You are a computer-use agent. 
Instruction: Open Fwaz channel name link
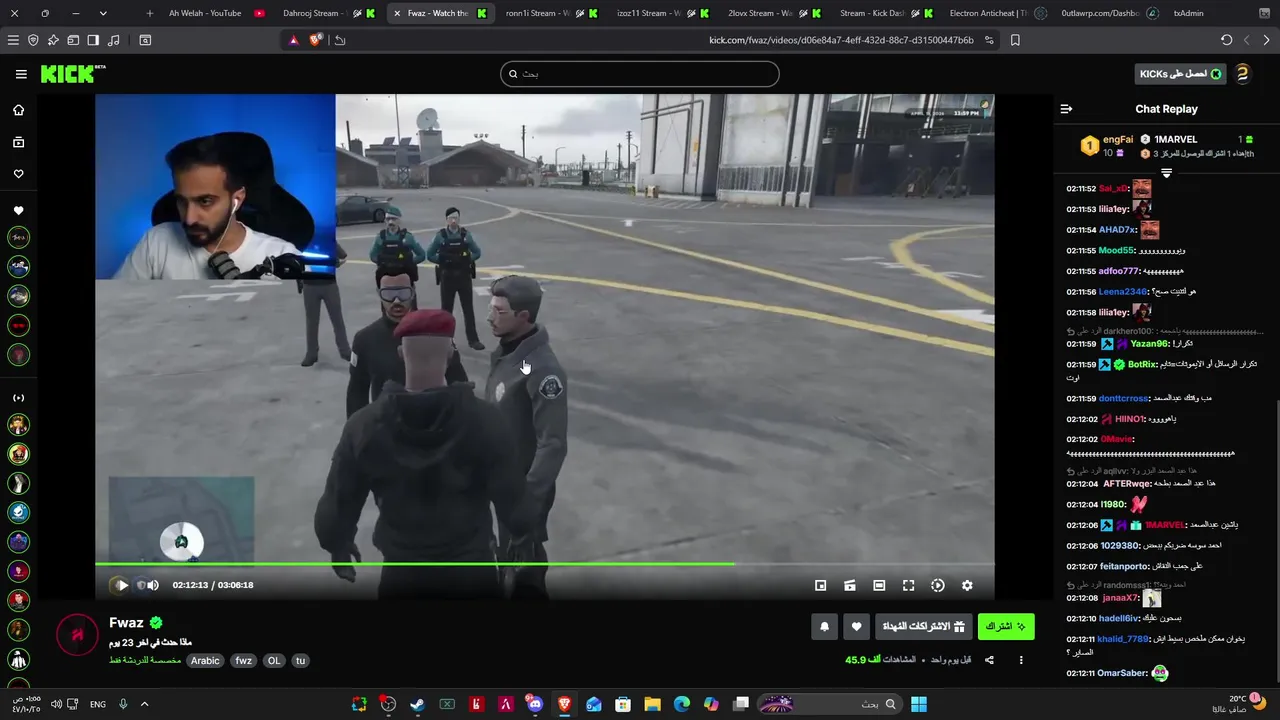pos(126,623)
